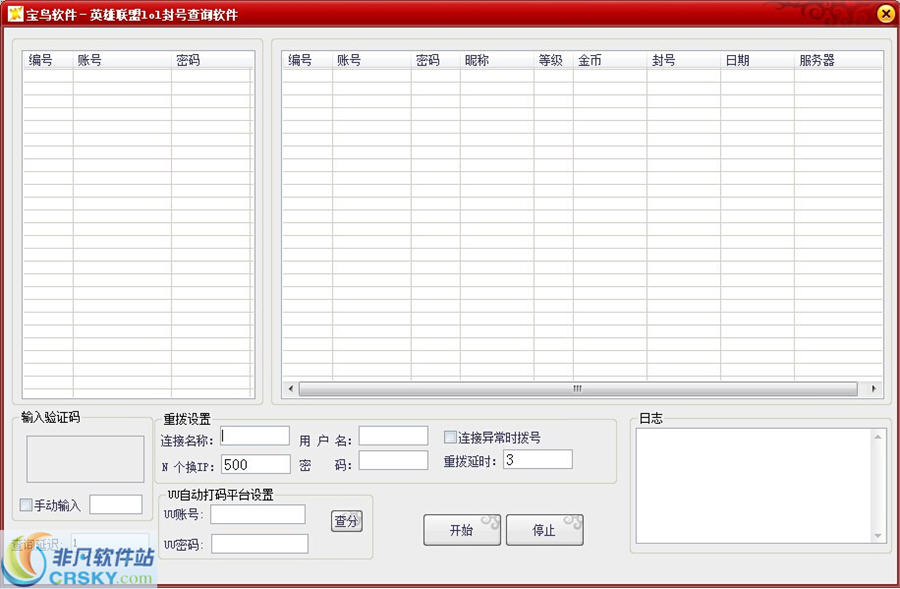Enable the 手动输入 checkbox

click(26, 505)
